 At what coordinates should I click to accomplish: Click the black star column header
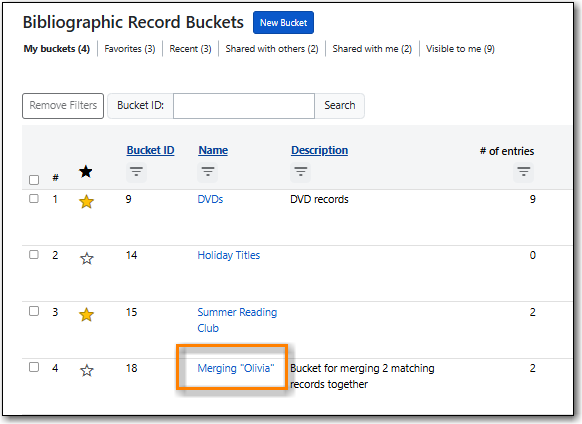(86, 172)
